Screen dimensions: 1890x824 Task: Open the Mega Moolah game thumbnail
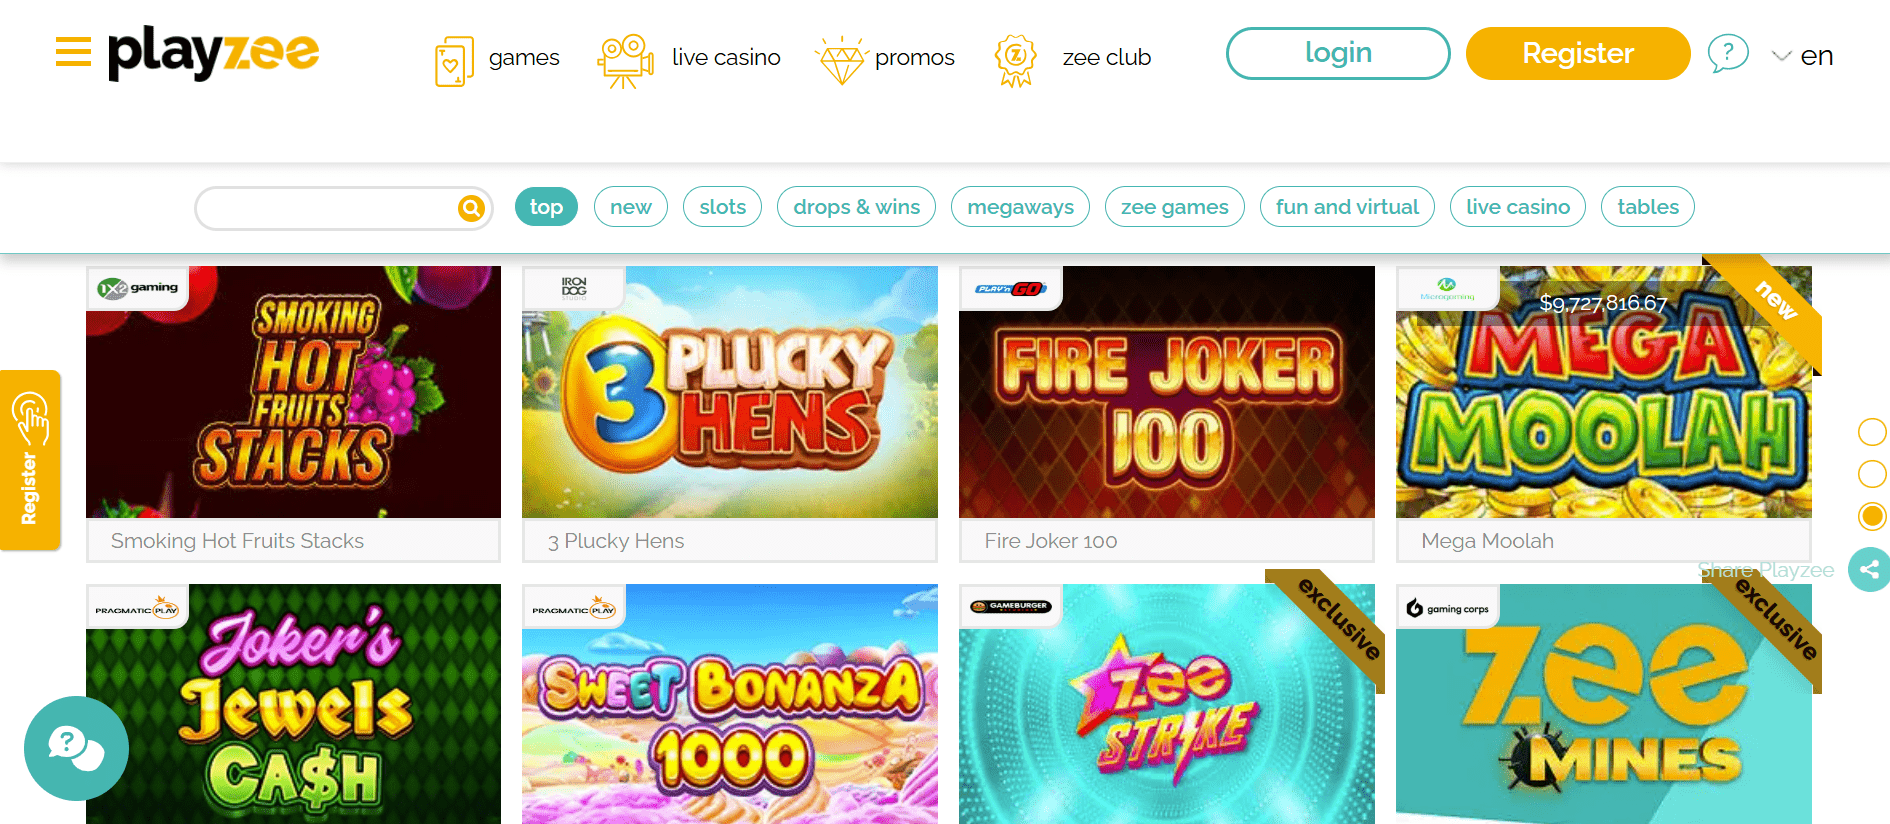click(x=1604, y=392)
